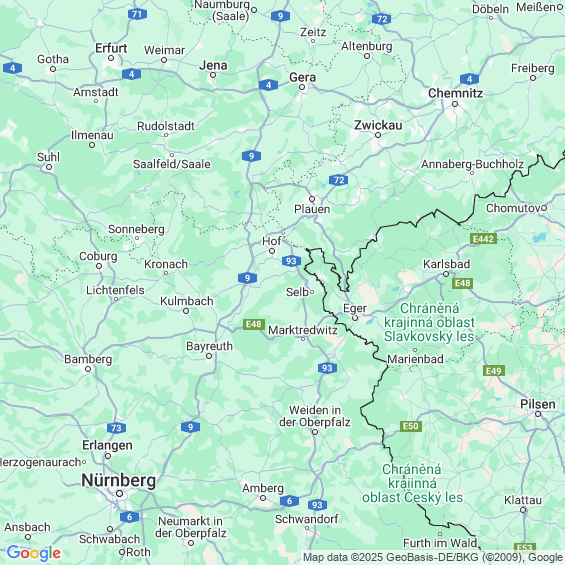Click the A71 highway shield near Erfurt

tap(137, 14)
